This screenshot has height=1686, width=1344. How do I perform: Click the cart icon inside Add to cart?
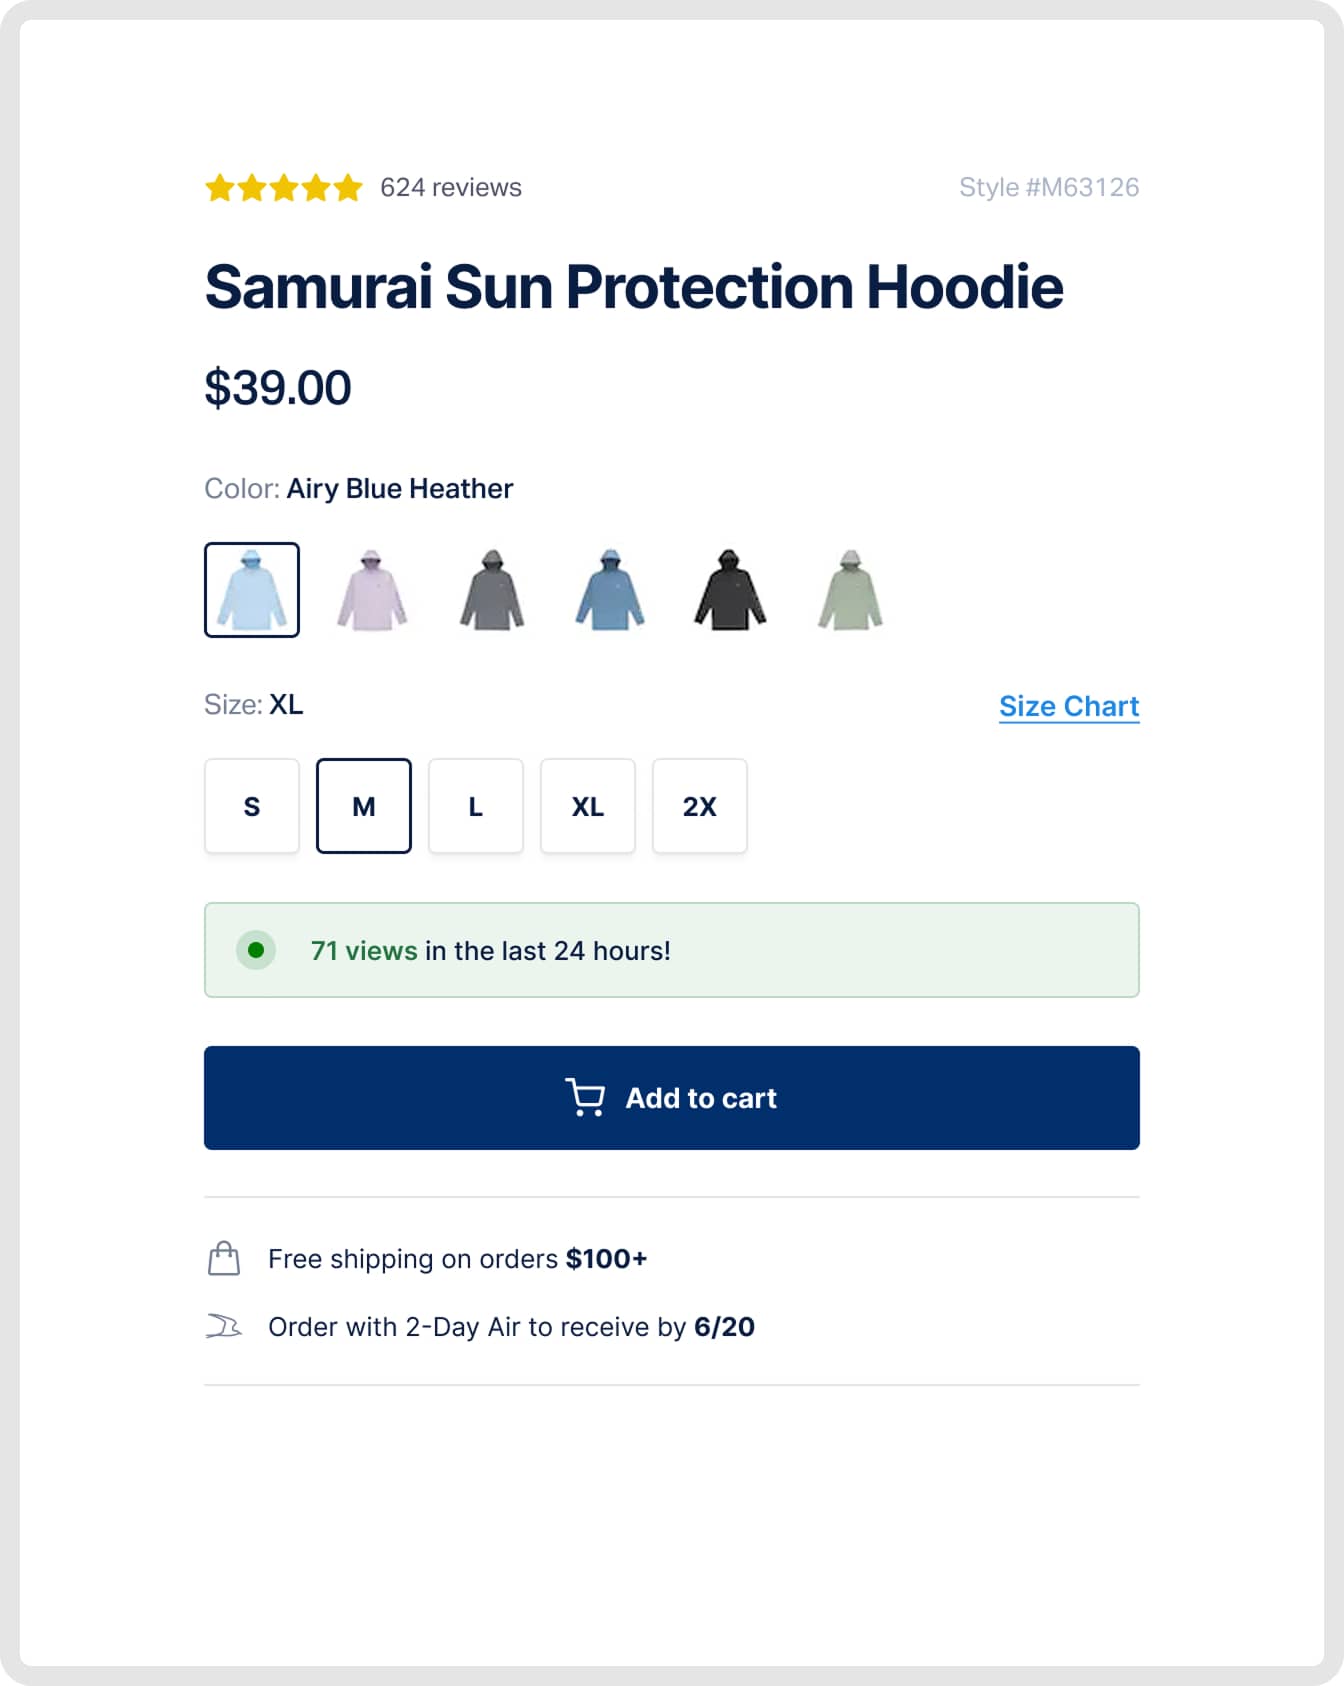588,1097
